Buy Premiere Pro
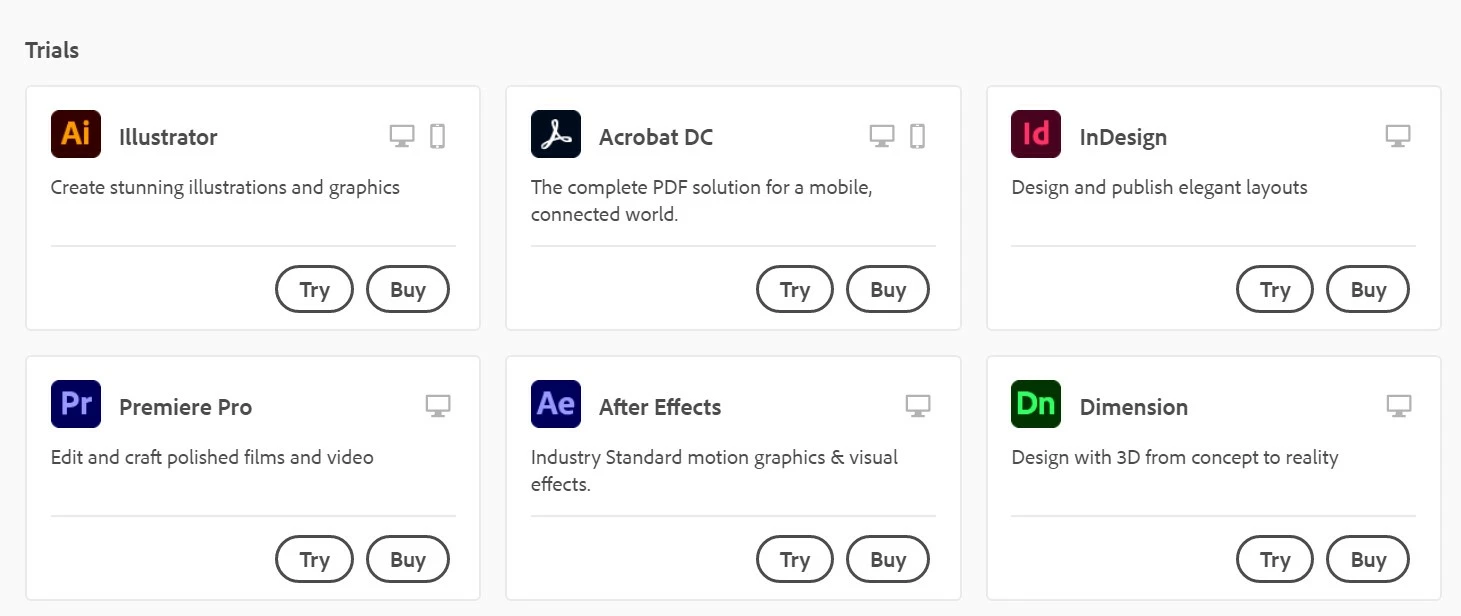1461x616 pixels. [408, 559]
